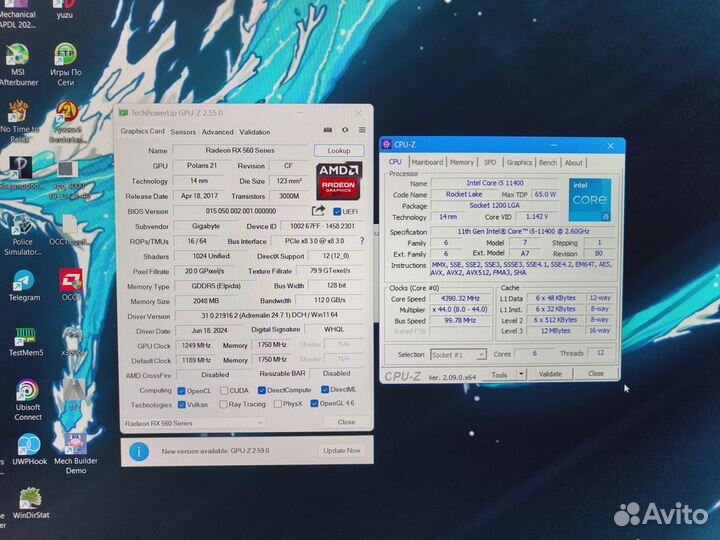Click the AMD Radeon Graphics logo in GPU-Z
This screenshot has width=720, height=540.
click(x=339, y=180)
